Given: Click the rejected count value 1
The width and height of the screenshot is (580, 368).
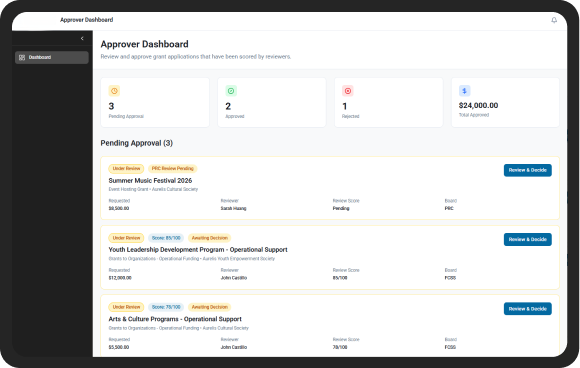Looking at the screenshot, I should click(x=345, y=107).
